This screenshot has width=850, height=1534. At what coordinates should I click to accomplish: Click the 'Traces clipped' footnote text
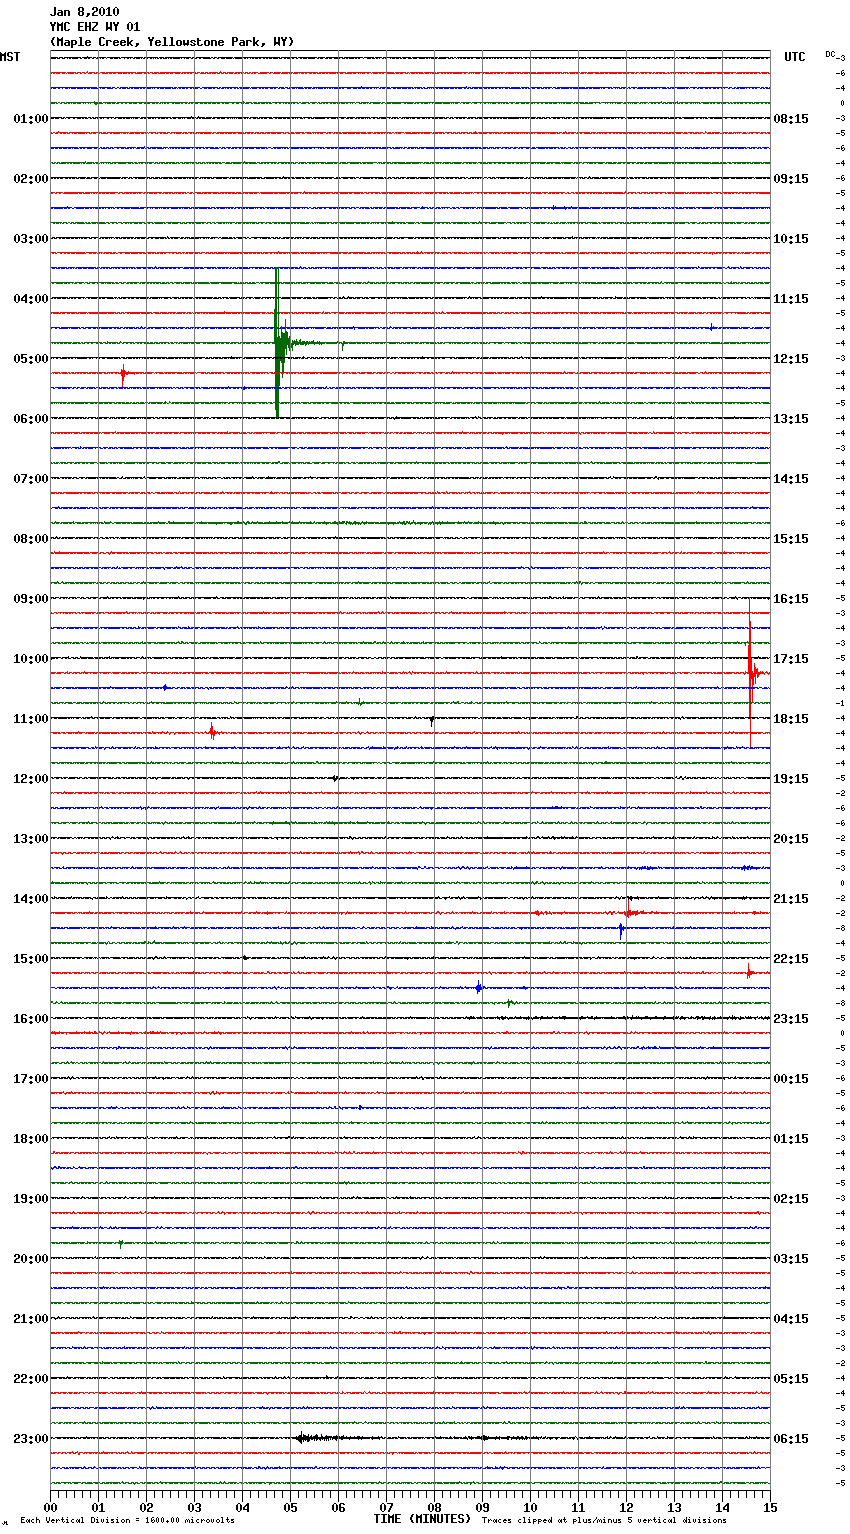604,1521
